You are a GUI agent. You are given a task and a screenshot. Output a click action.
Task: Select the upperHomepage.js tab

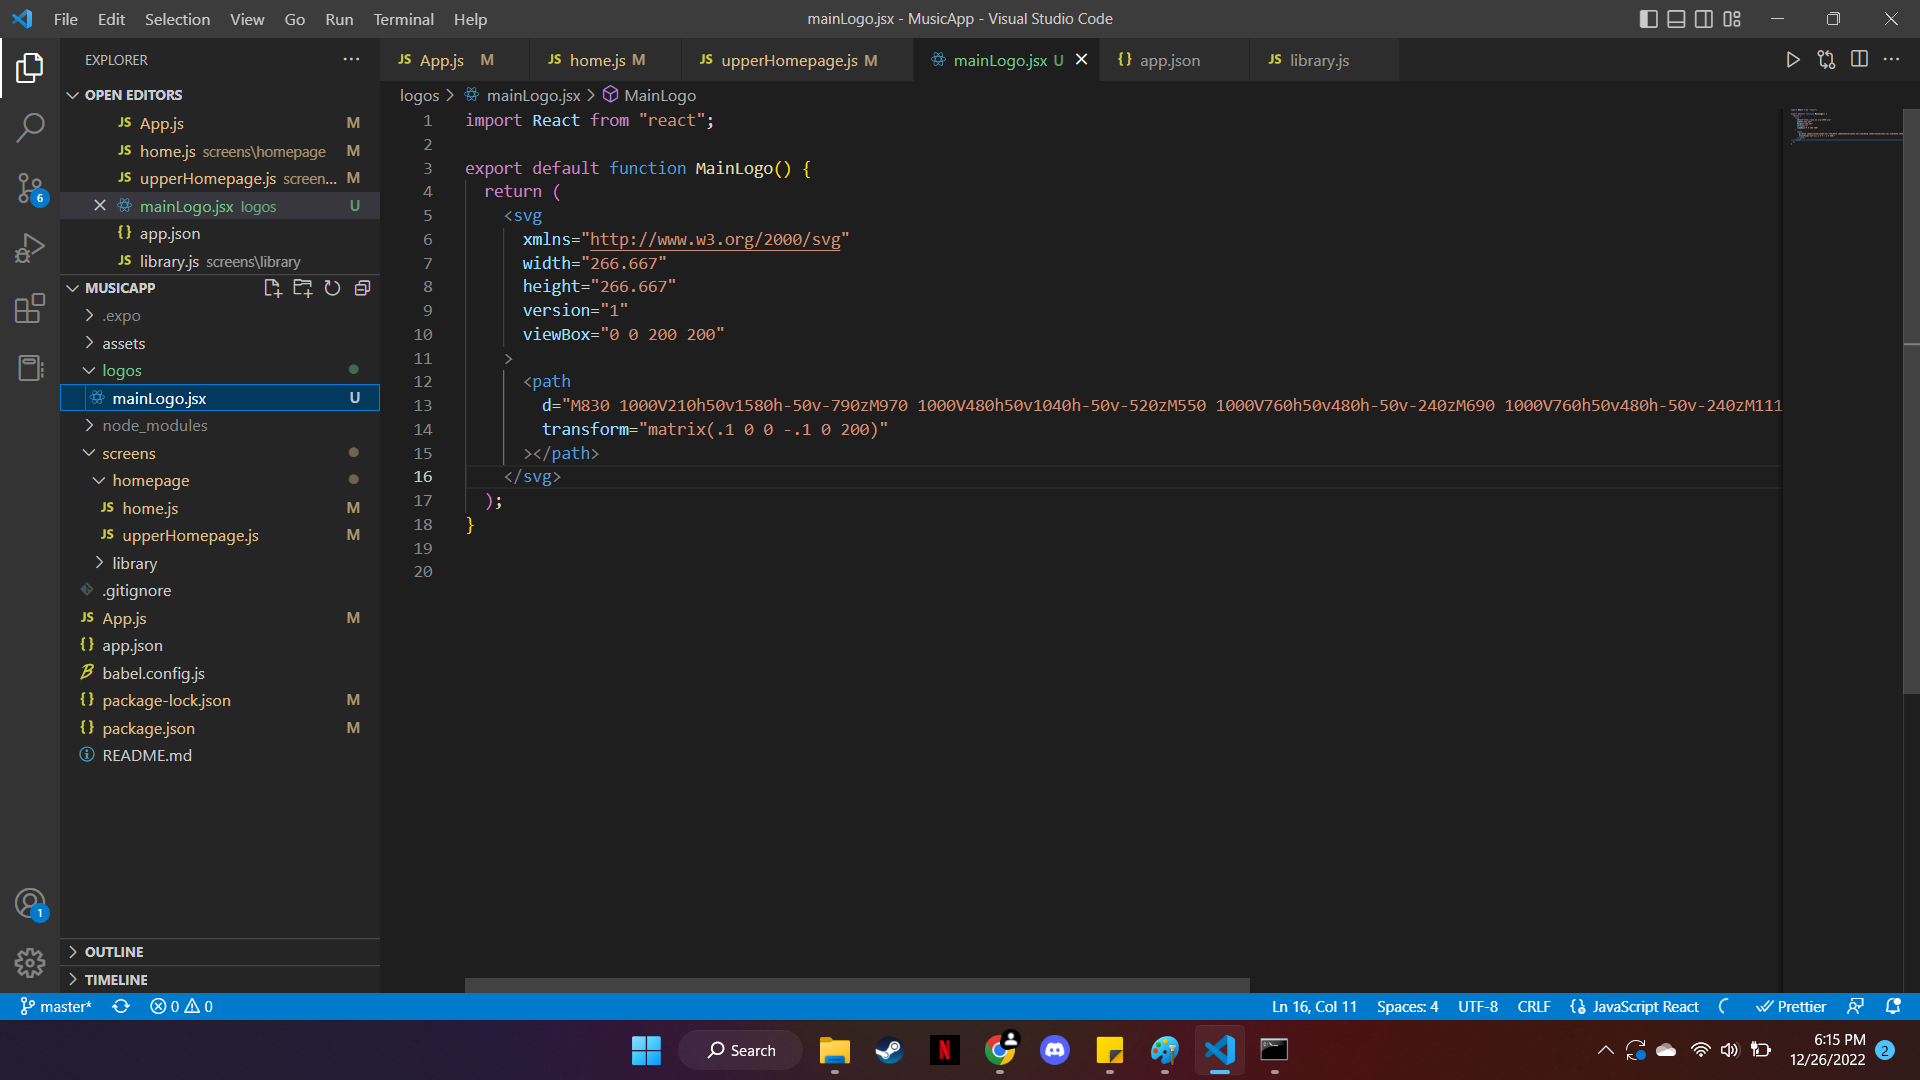point(787,59)
